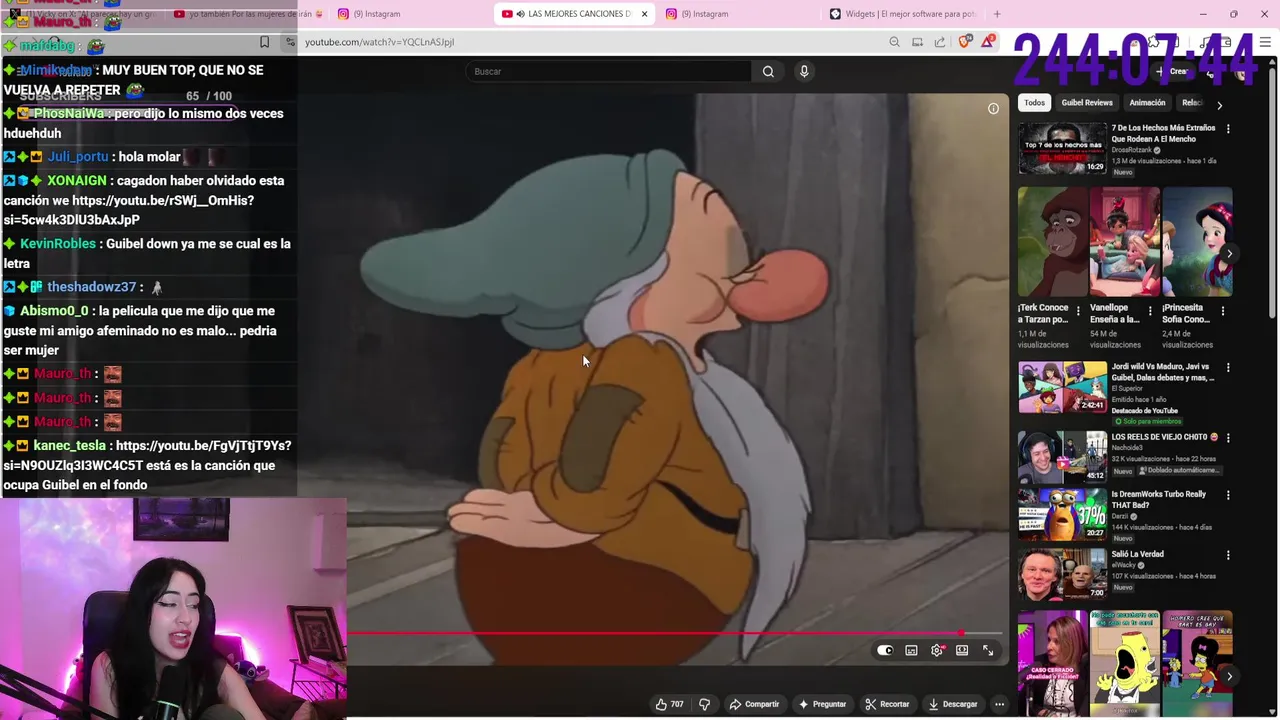Like the video with 707 likes
Image resolution: width=1280 pixels, height=720 pixels.
point(669,704)
